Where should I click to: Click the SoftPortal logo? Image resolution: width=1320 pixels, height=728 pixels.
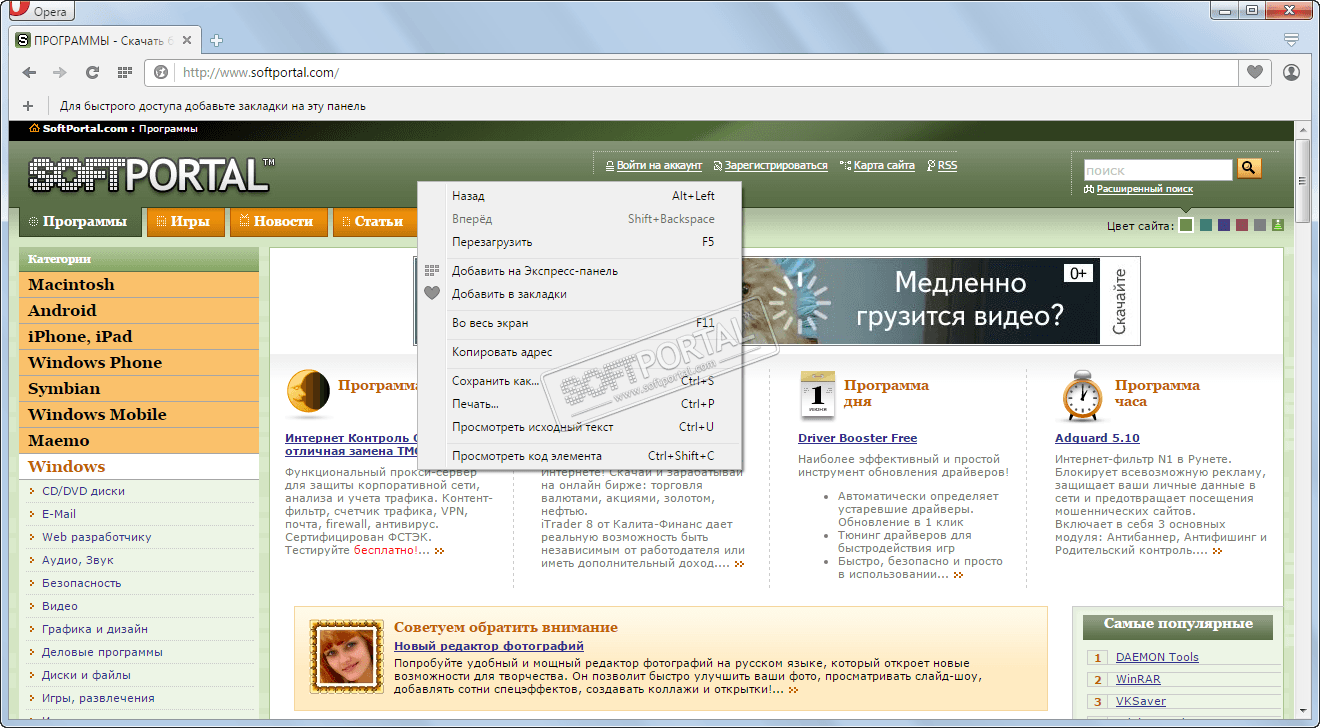[150, 174]
